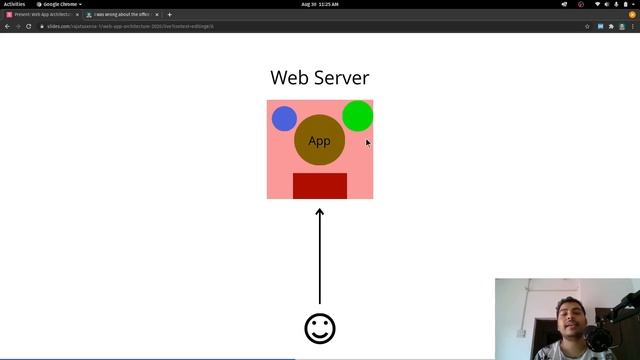Click the smiley face user icon
The width and height of the screenshot is (640, 360).
point(320,329)
